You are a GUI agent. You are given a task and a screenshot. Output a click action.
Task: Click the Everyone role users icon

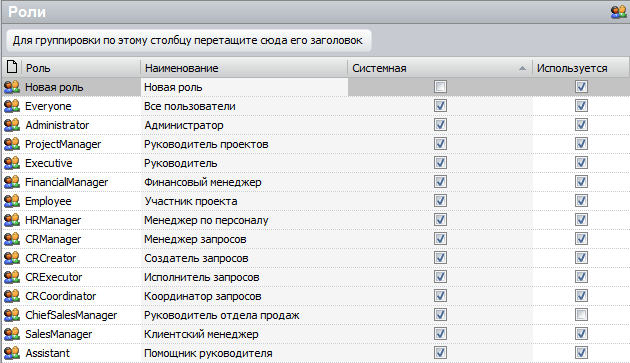tap(12, 106)
